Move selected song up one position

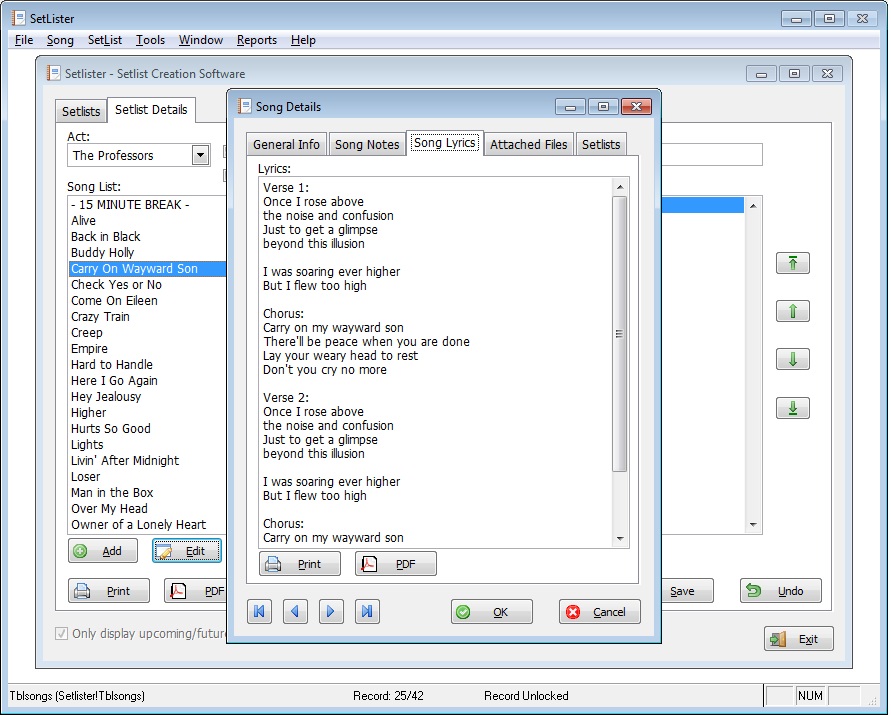tap(792, 311)
